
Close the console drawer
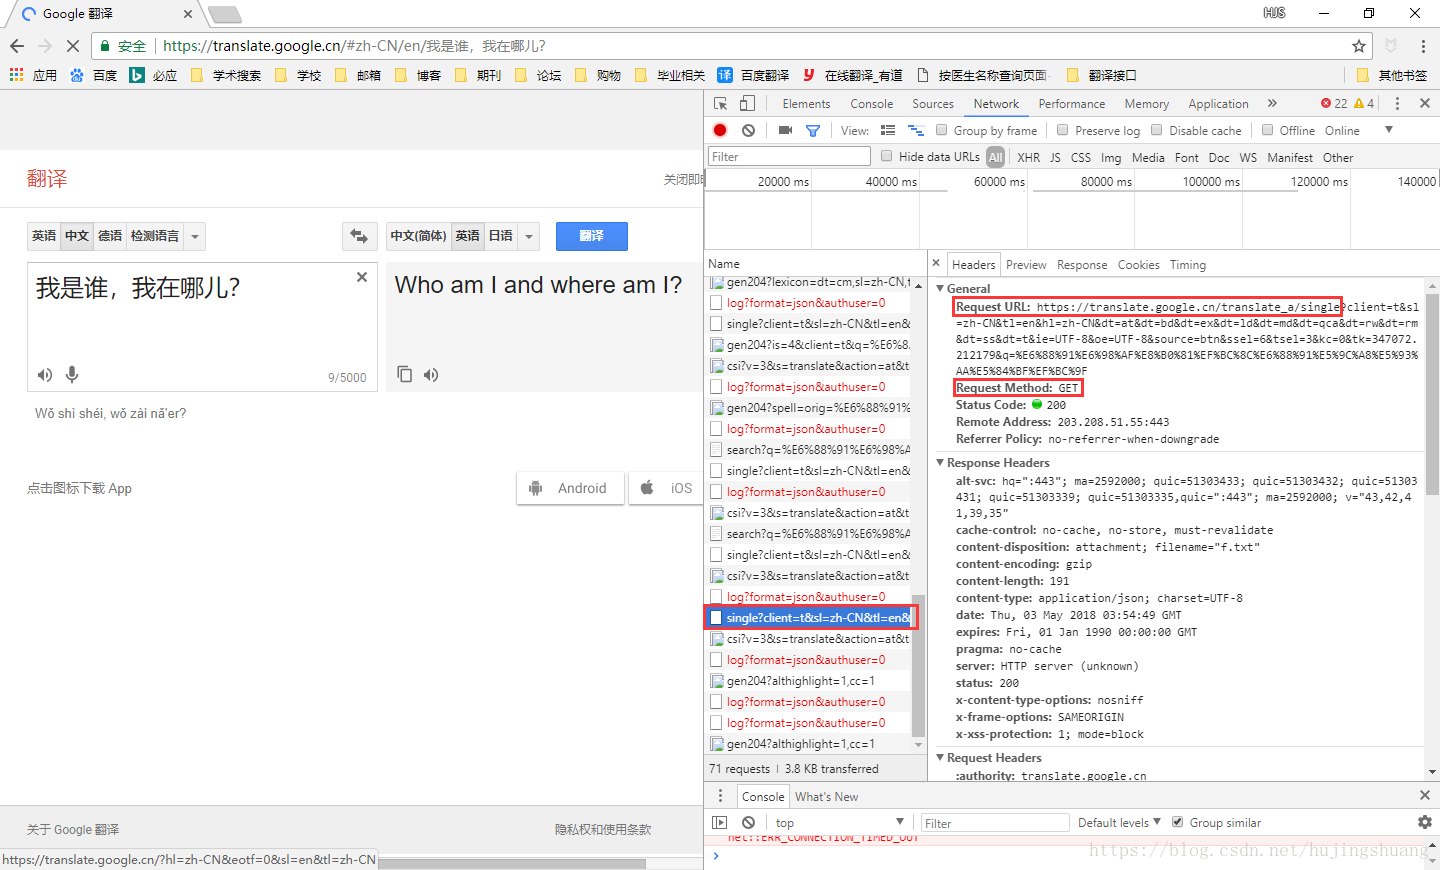(x=1425, y=795)
